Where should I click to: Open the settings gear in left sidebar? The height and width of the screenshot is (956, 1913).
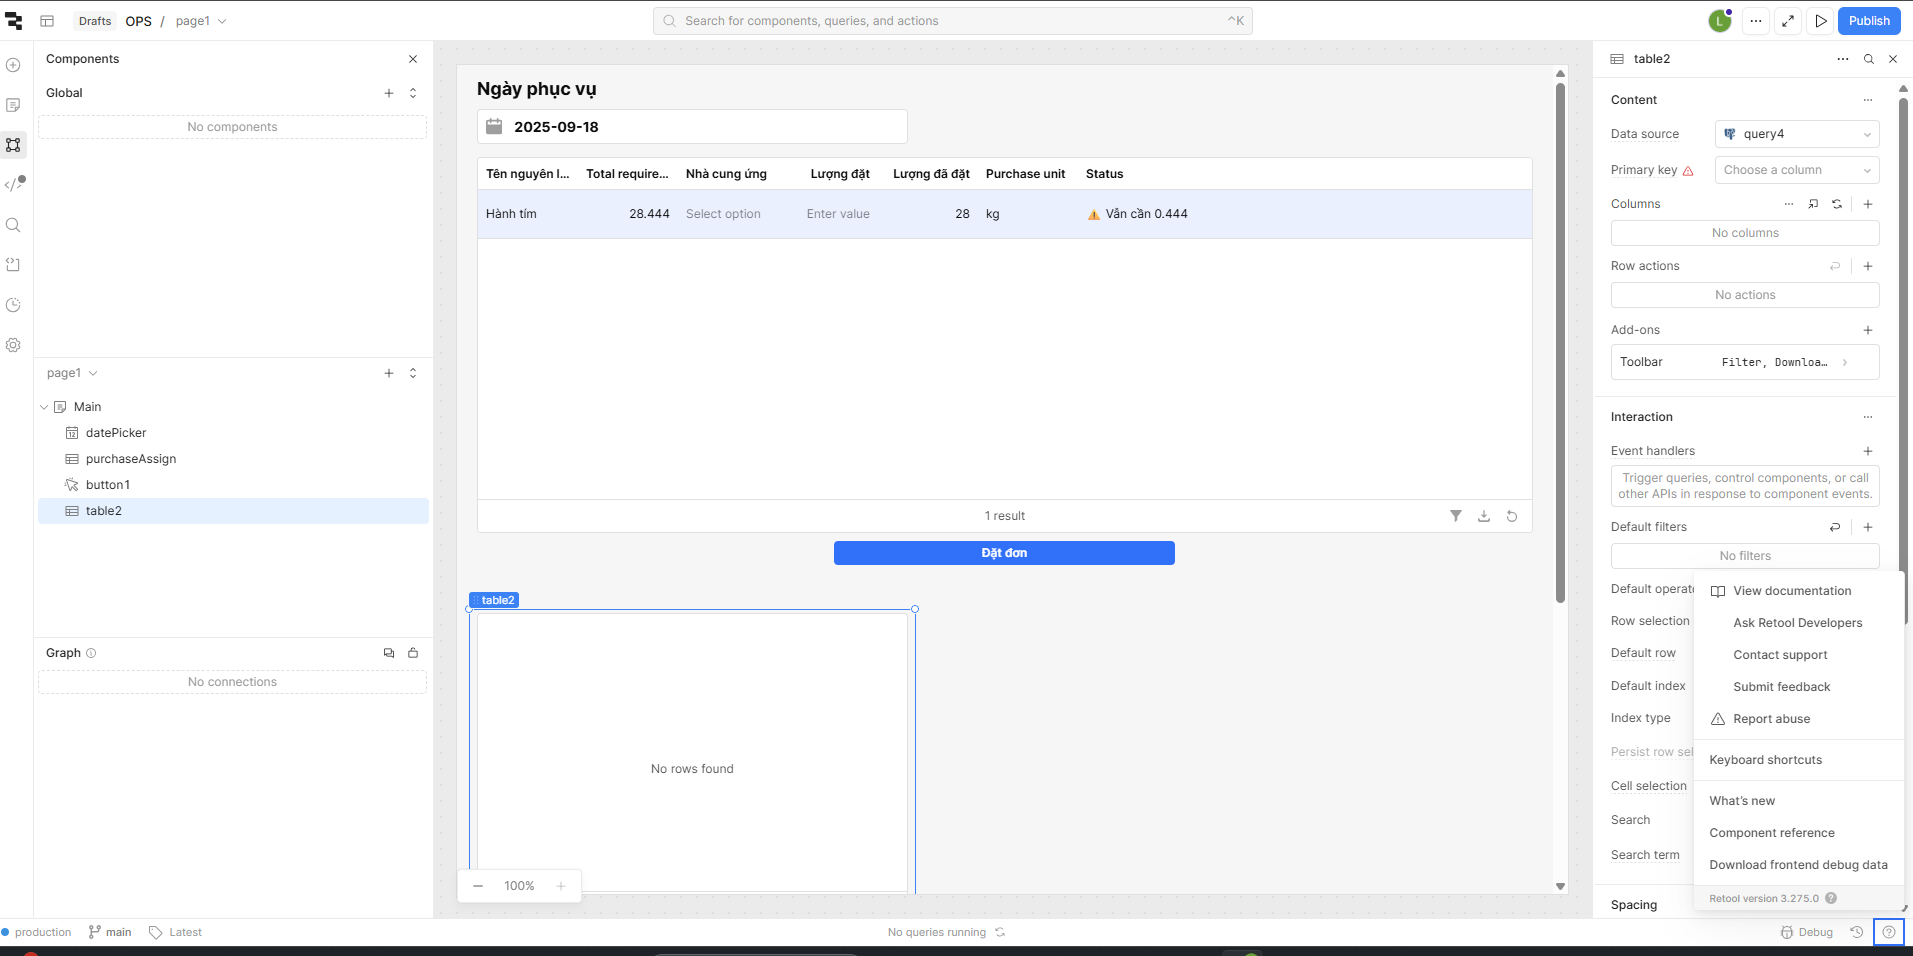coord(13,345)
